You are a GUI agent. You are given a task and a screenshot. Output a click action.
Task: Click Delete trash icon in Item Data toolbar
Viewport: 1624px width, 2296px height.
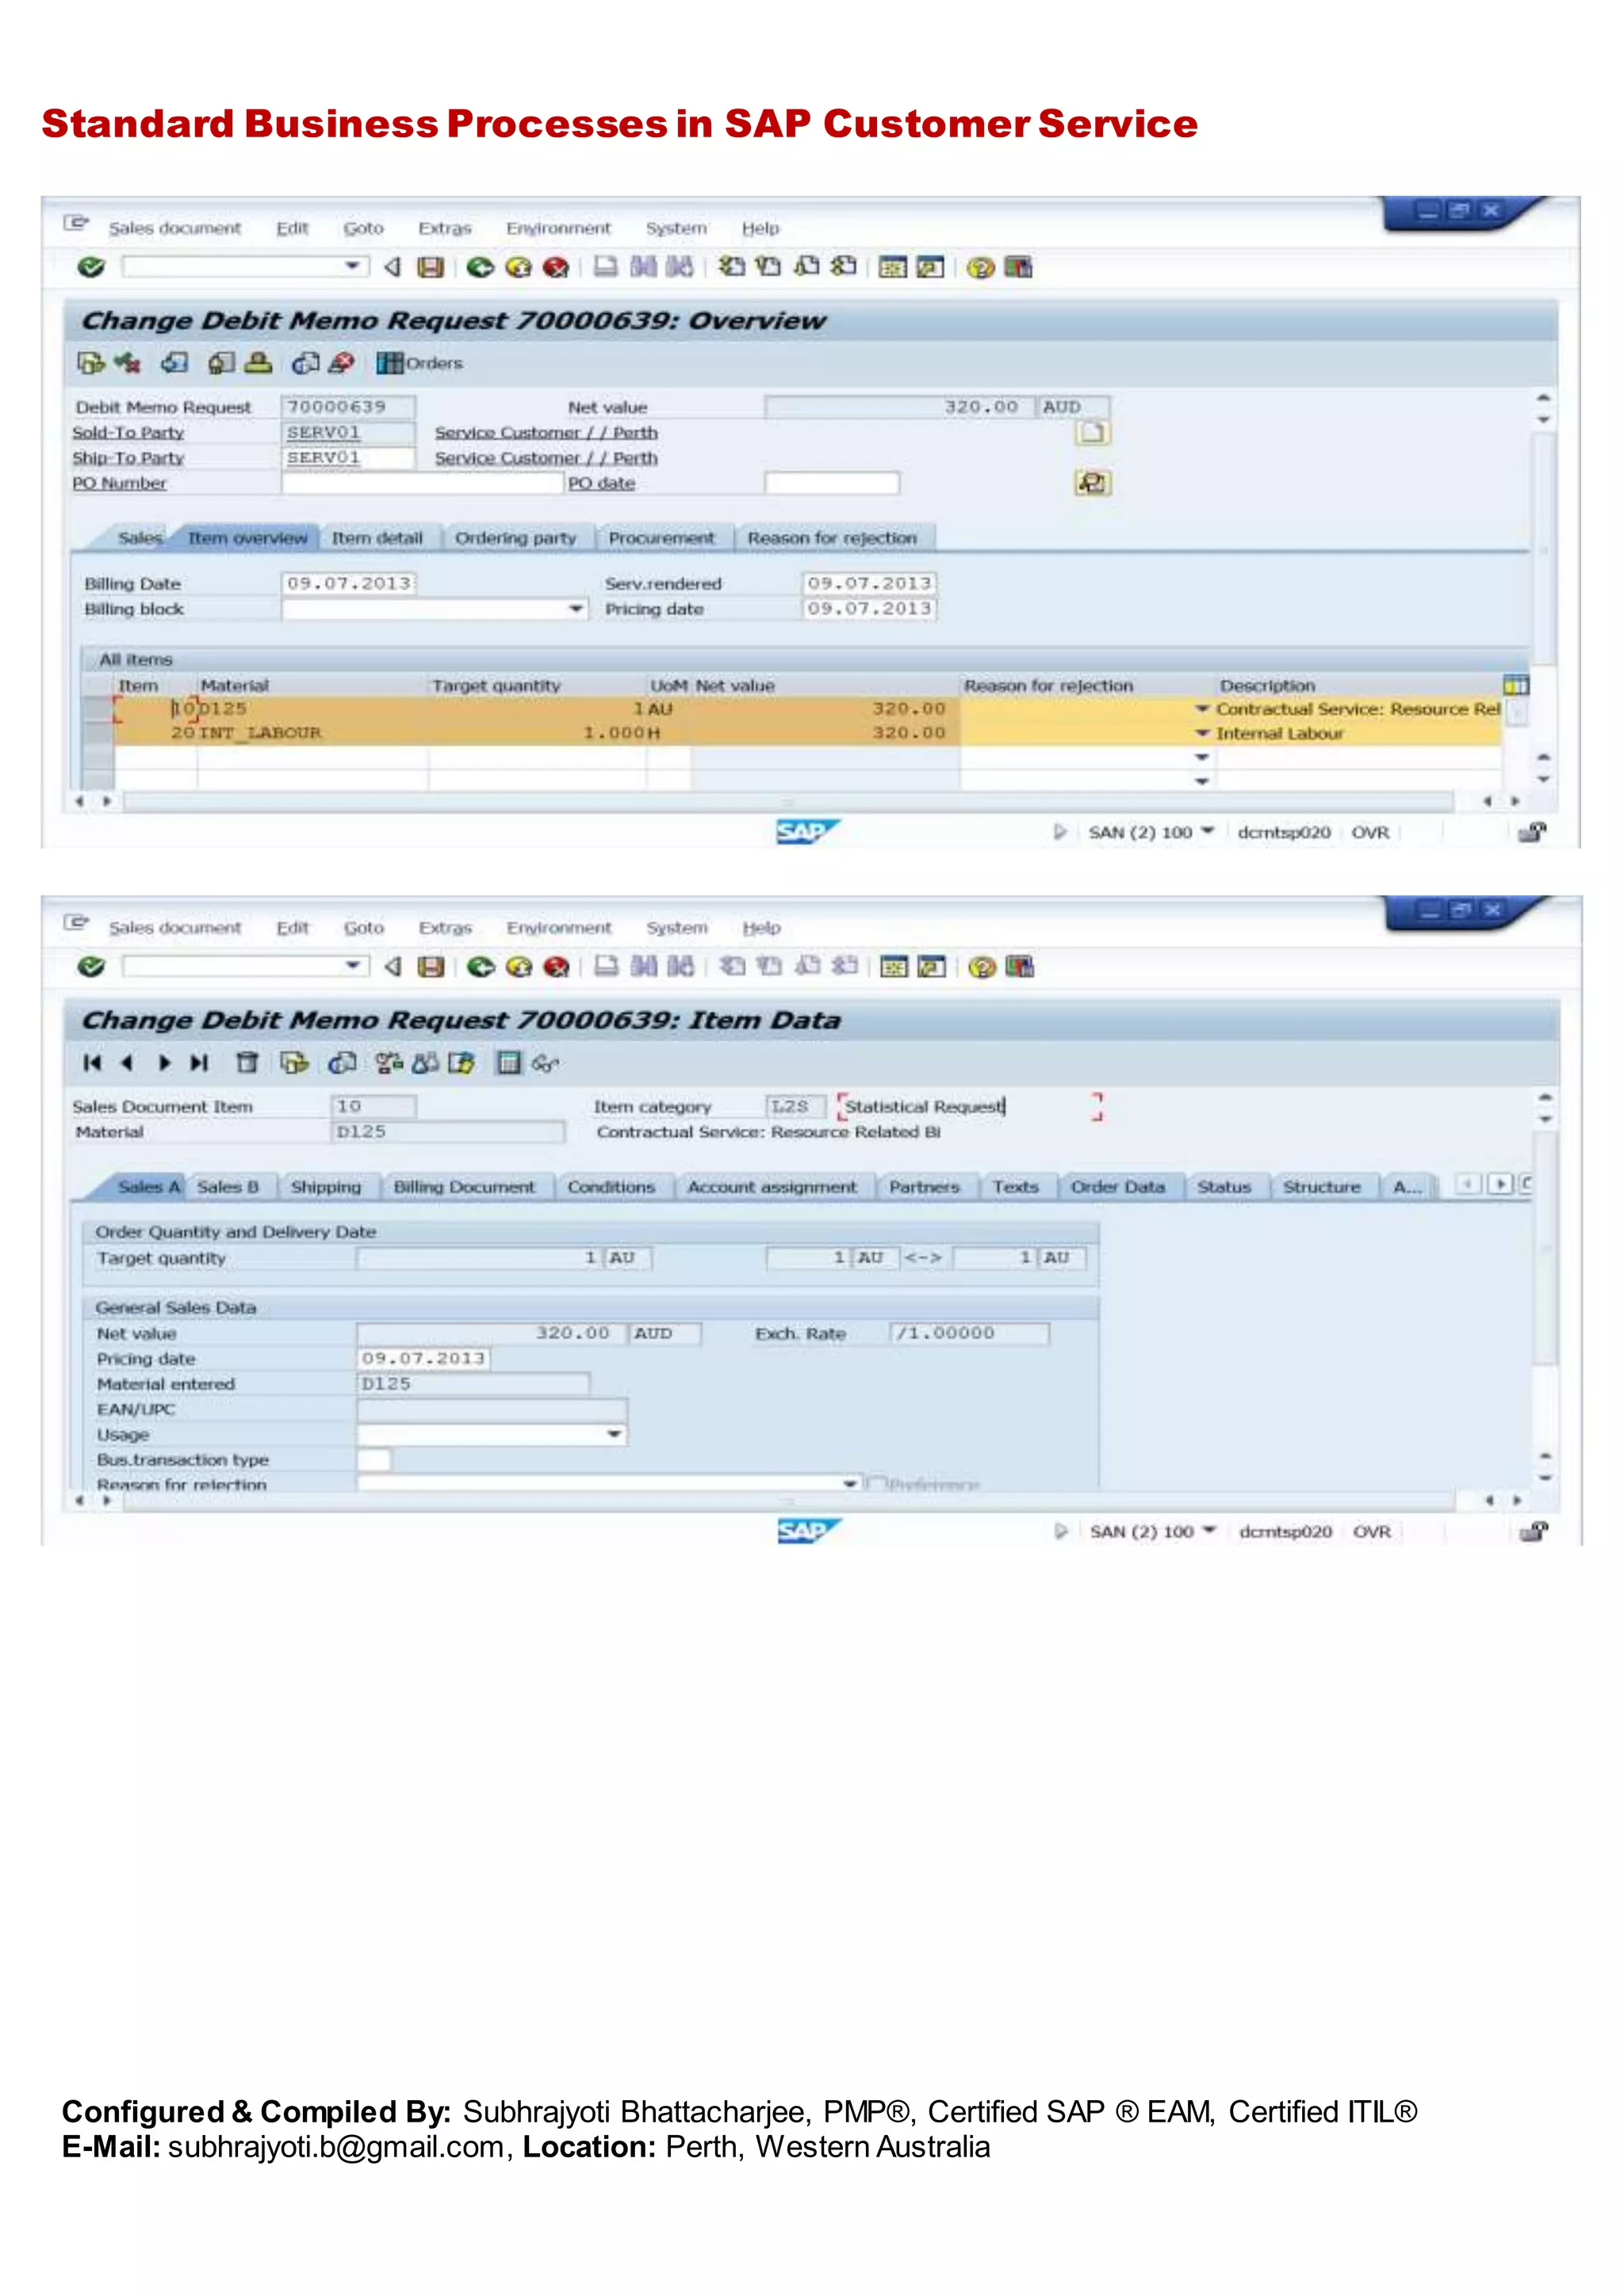coord(247,1063)
